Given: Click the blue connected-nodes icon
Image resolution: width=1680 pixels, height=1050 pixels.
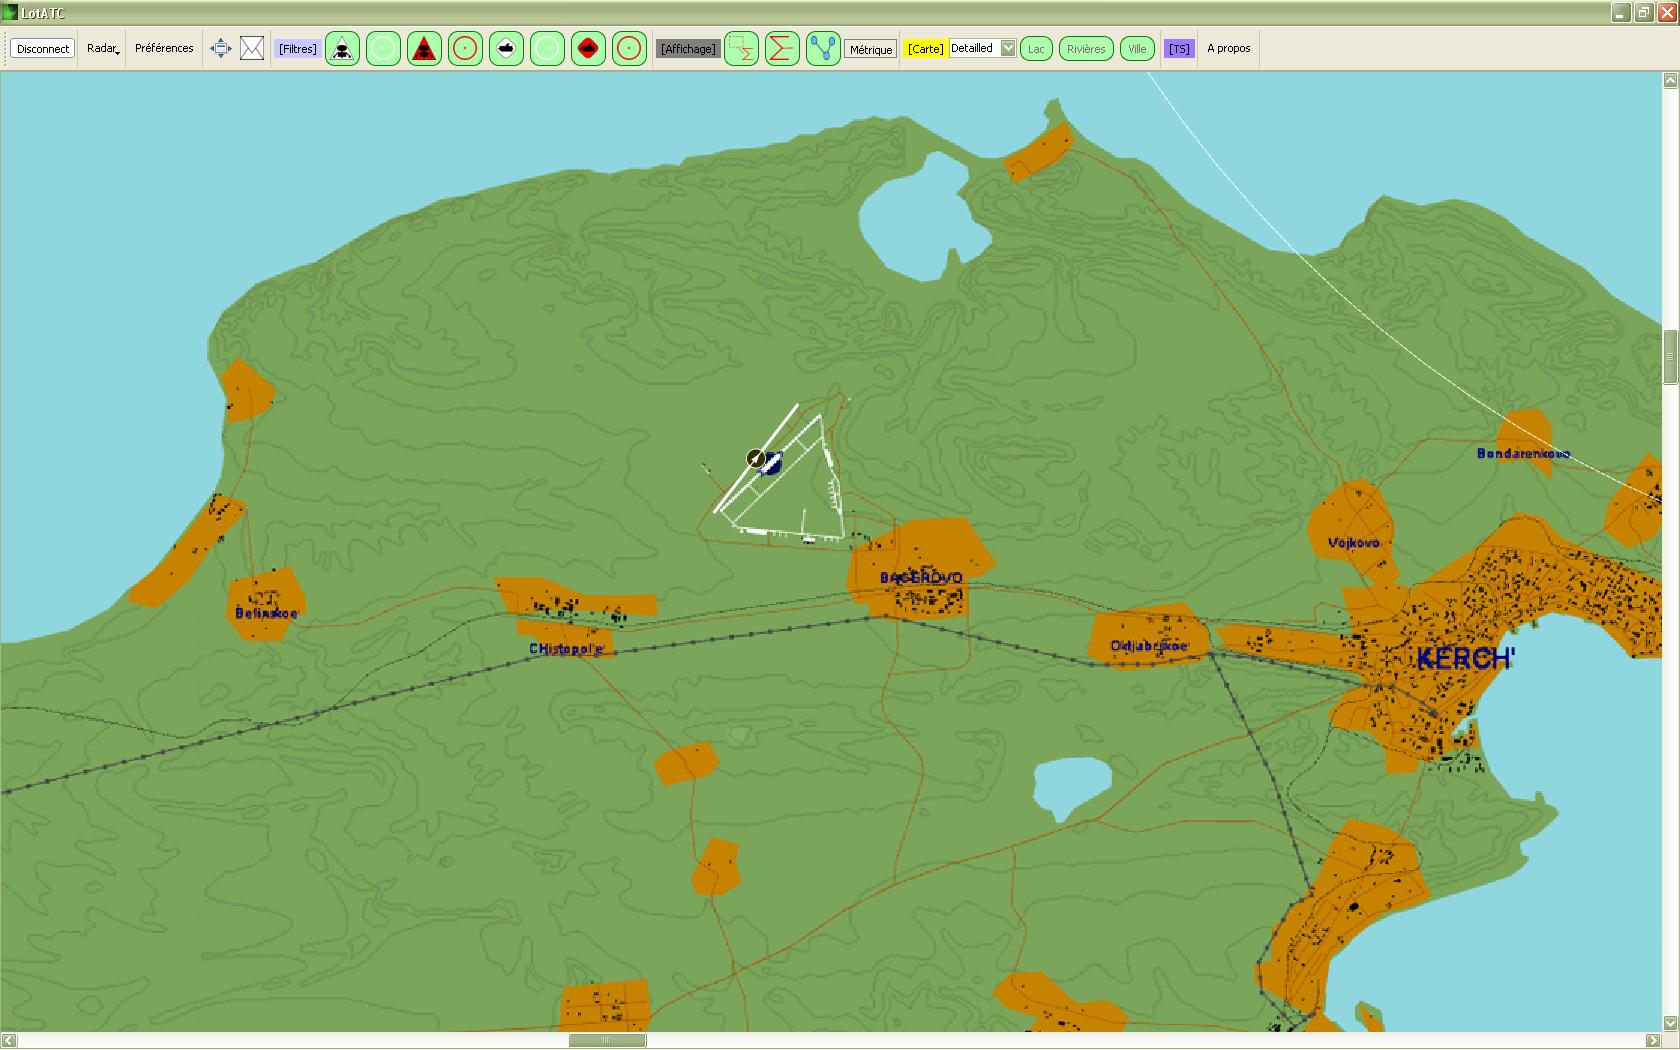Looking at the screenshot, I should (x=823, y=48).
